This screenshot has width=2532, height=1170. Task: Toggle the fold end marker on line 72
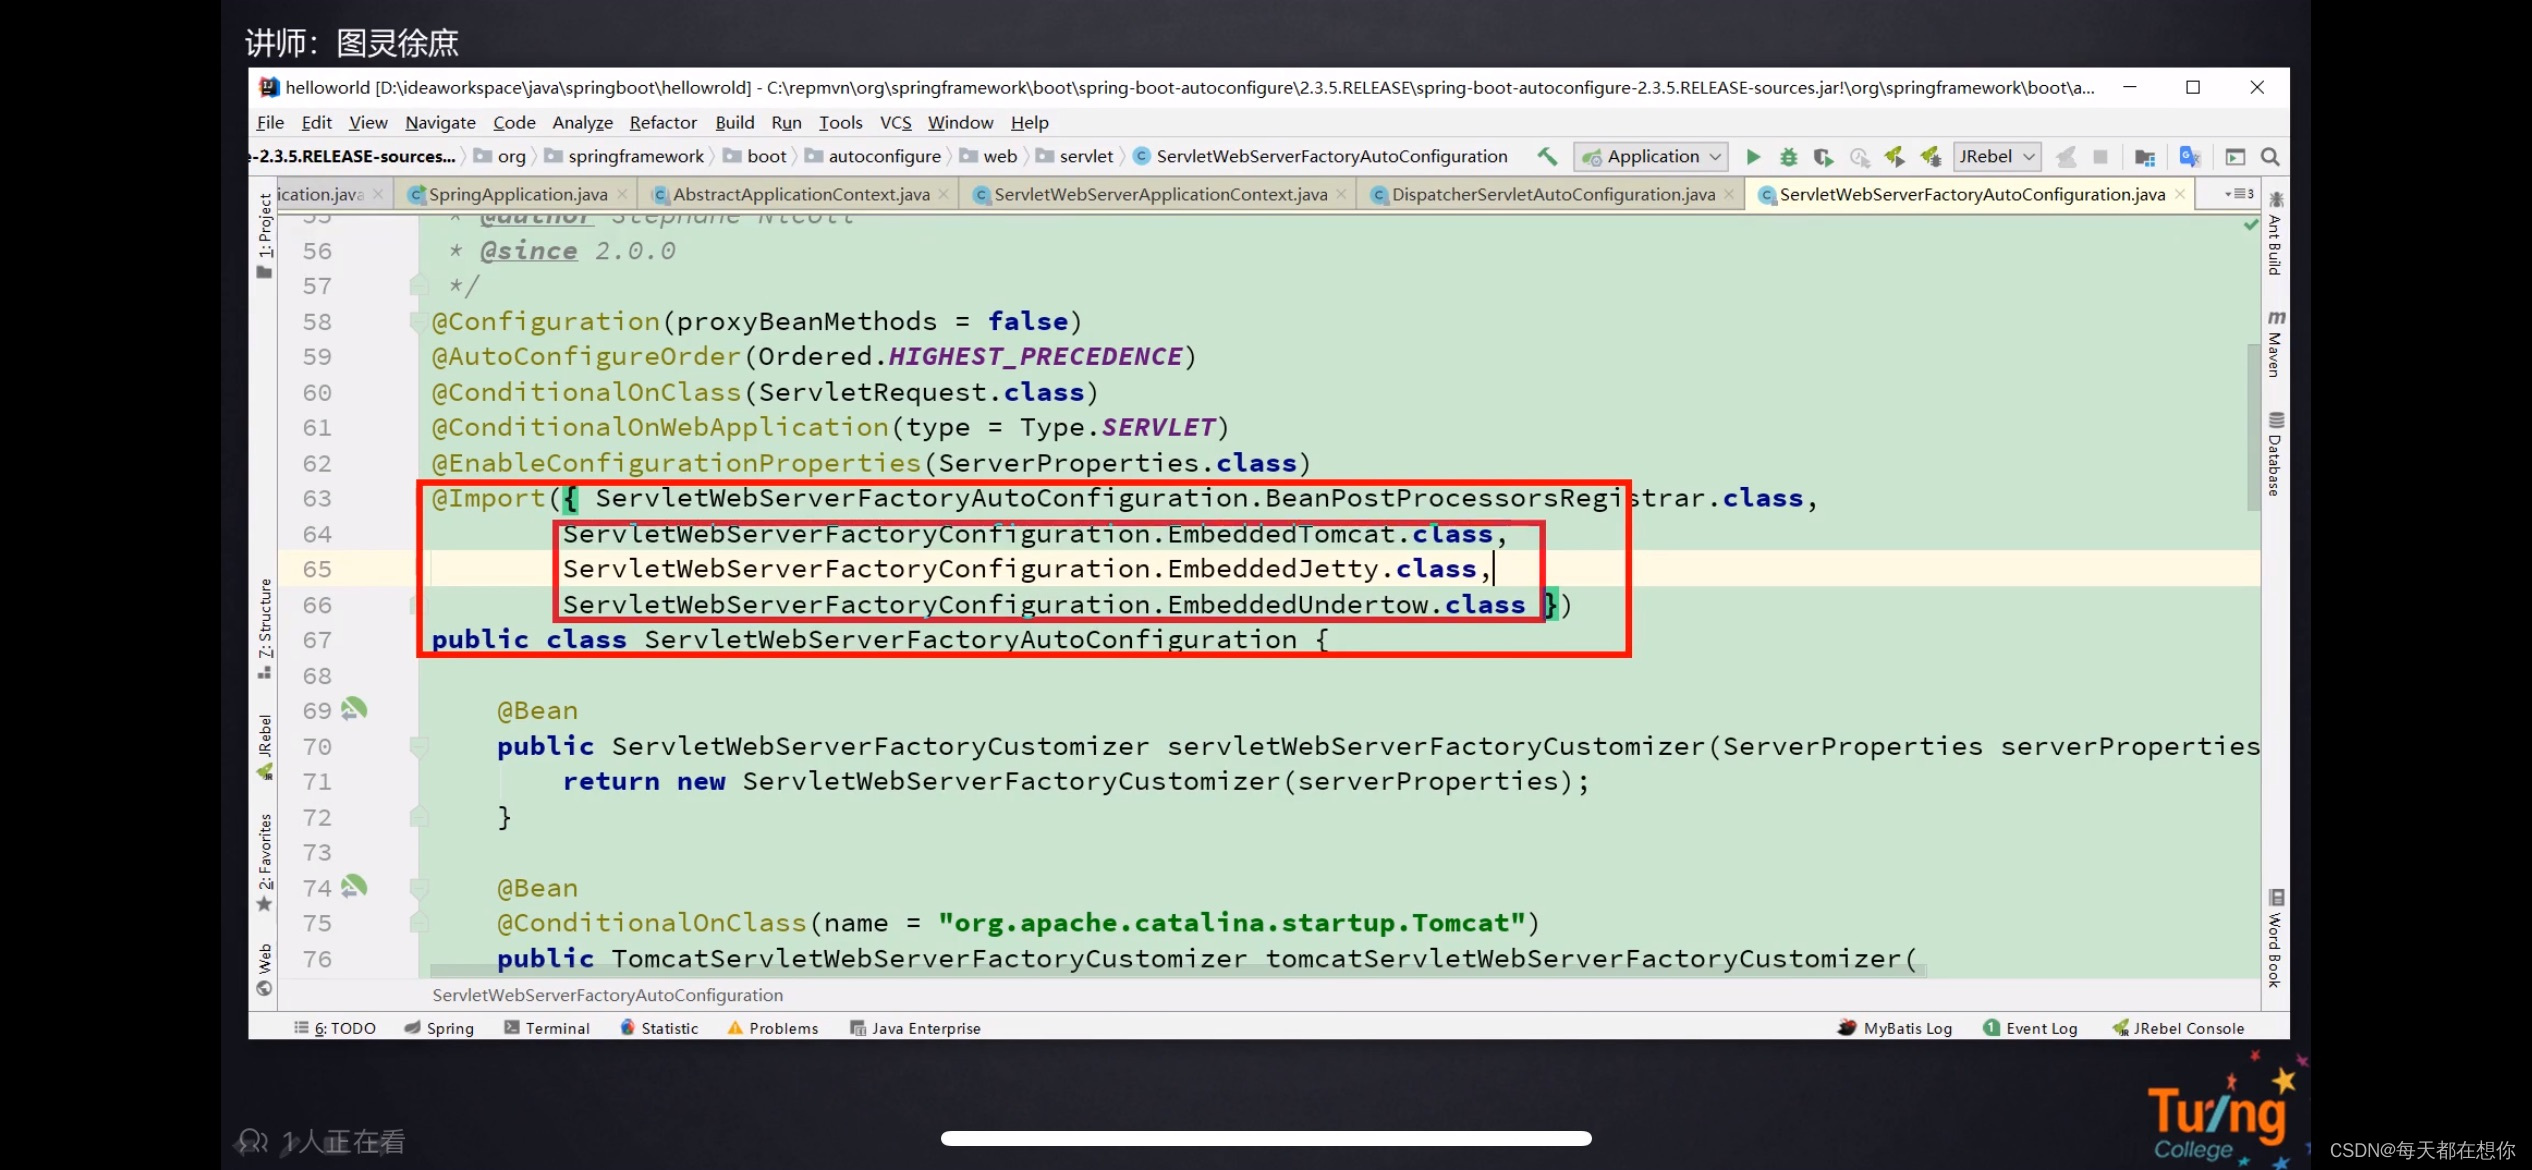(419, 817)
